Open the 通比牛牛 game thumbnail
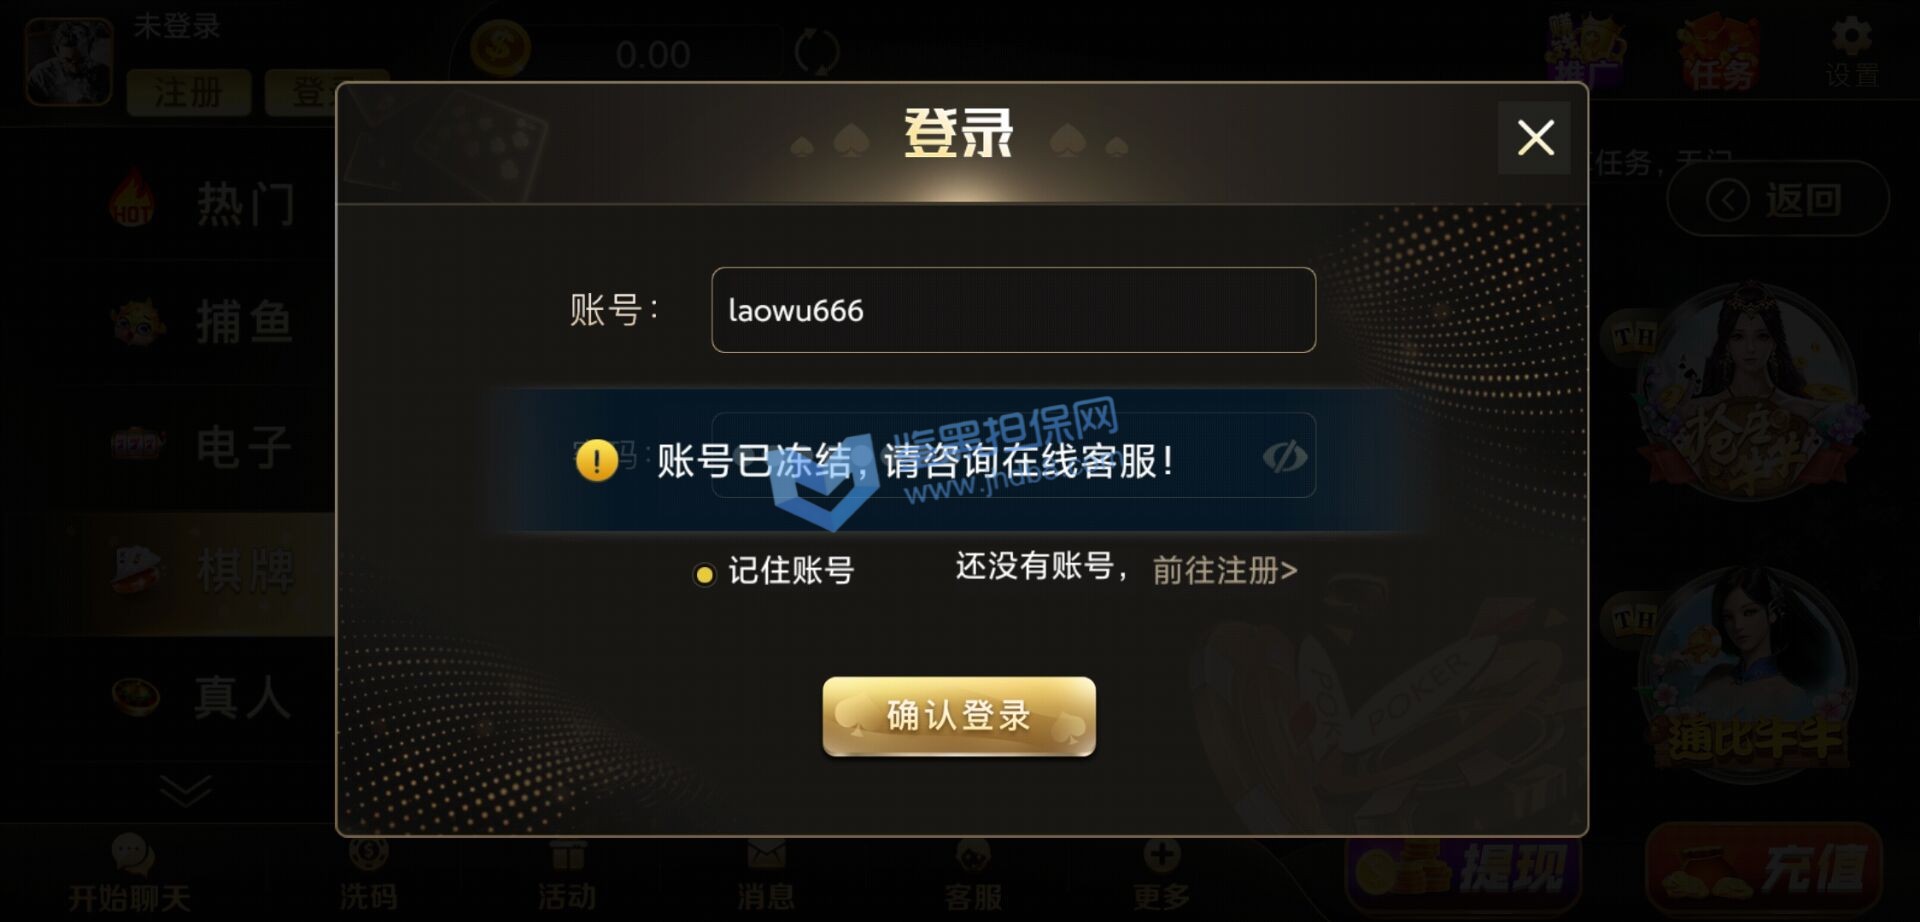Viewport: 1920px width, 922px height. pyautogui.click(x=1750, y=675)
